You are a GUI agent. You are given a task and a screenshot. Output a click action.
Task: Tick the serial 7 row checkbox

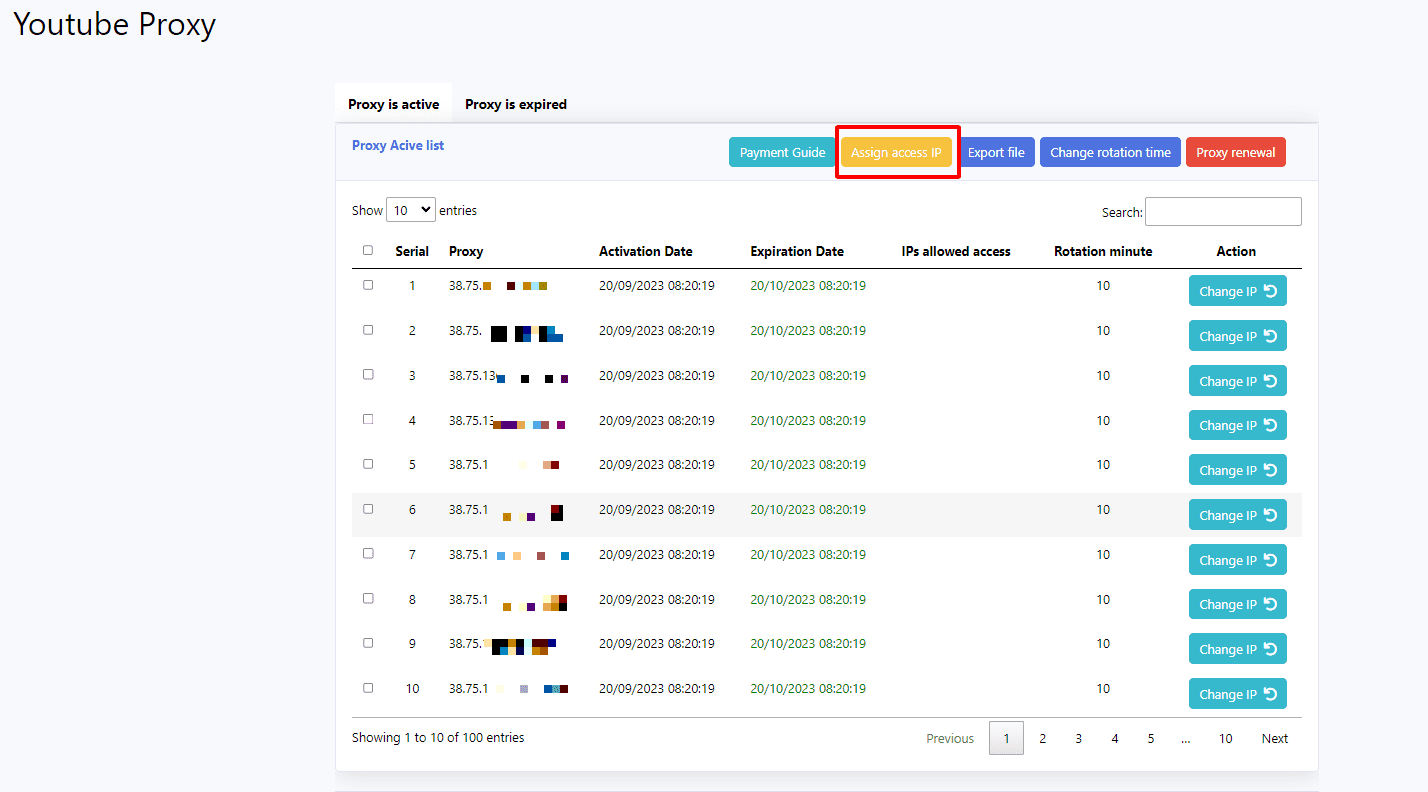tap(368, 553)
